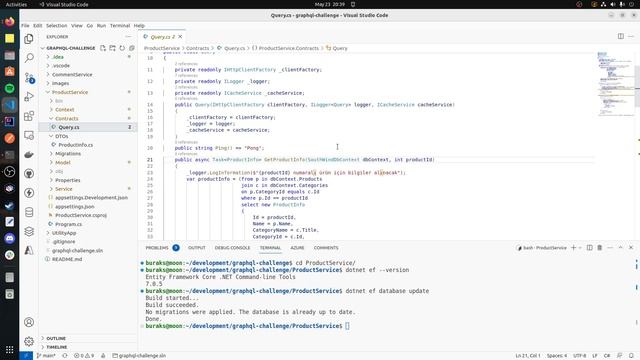Switch to the DEBUG CONSOLE tab
Image resolution: width=640 pixels, height=360 pixels.
(x=232, y=248)
